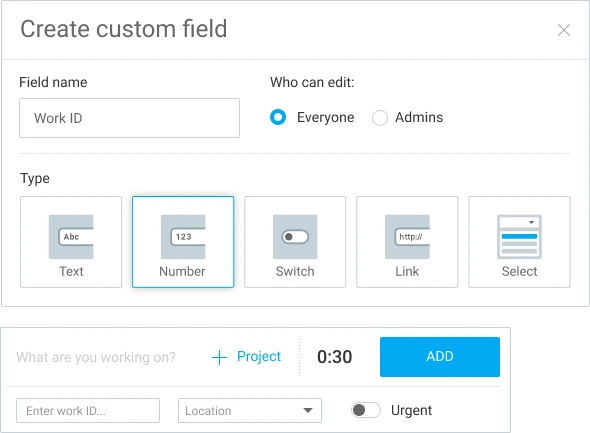Add a Project via plus link
Image resolution: width=590 pixels, height=433 pixels.
[x=246, y=357]
